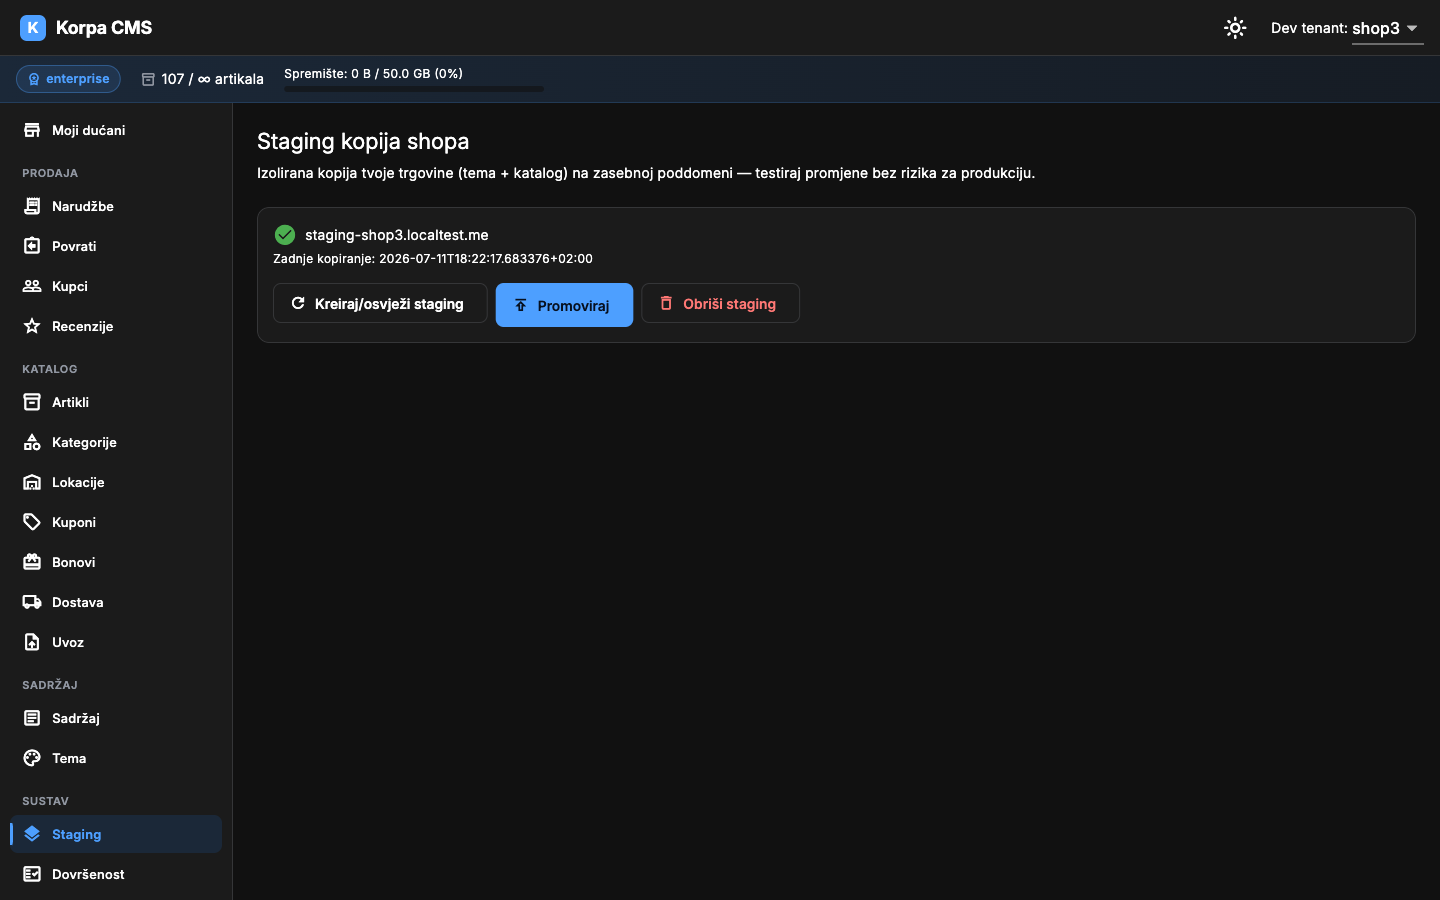Open the Sadržaj article icon
Viewport: 1440px width, 900px height.
(x=32, y=718)
